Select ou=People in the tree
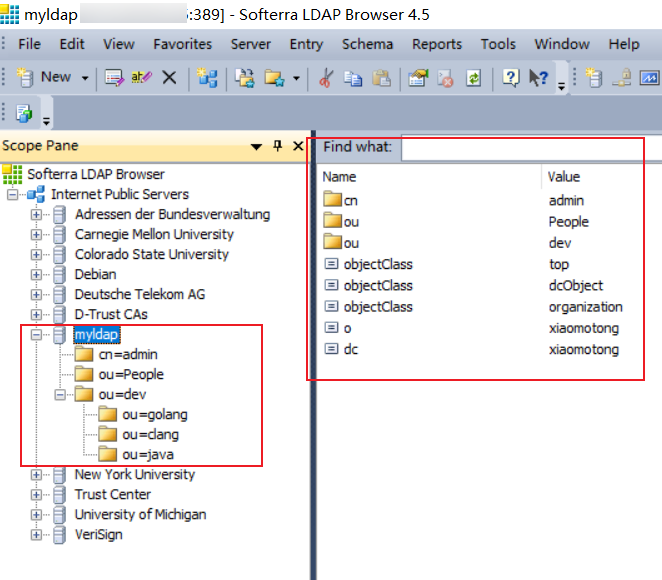This screenshot has width=662, height=580. point(131,374)
